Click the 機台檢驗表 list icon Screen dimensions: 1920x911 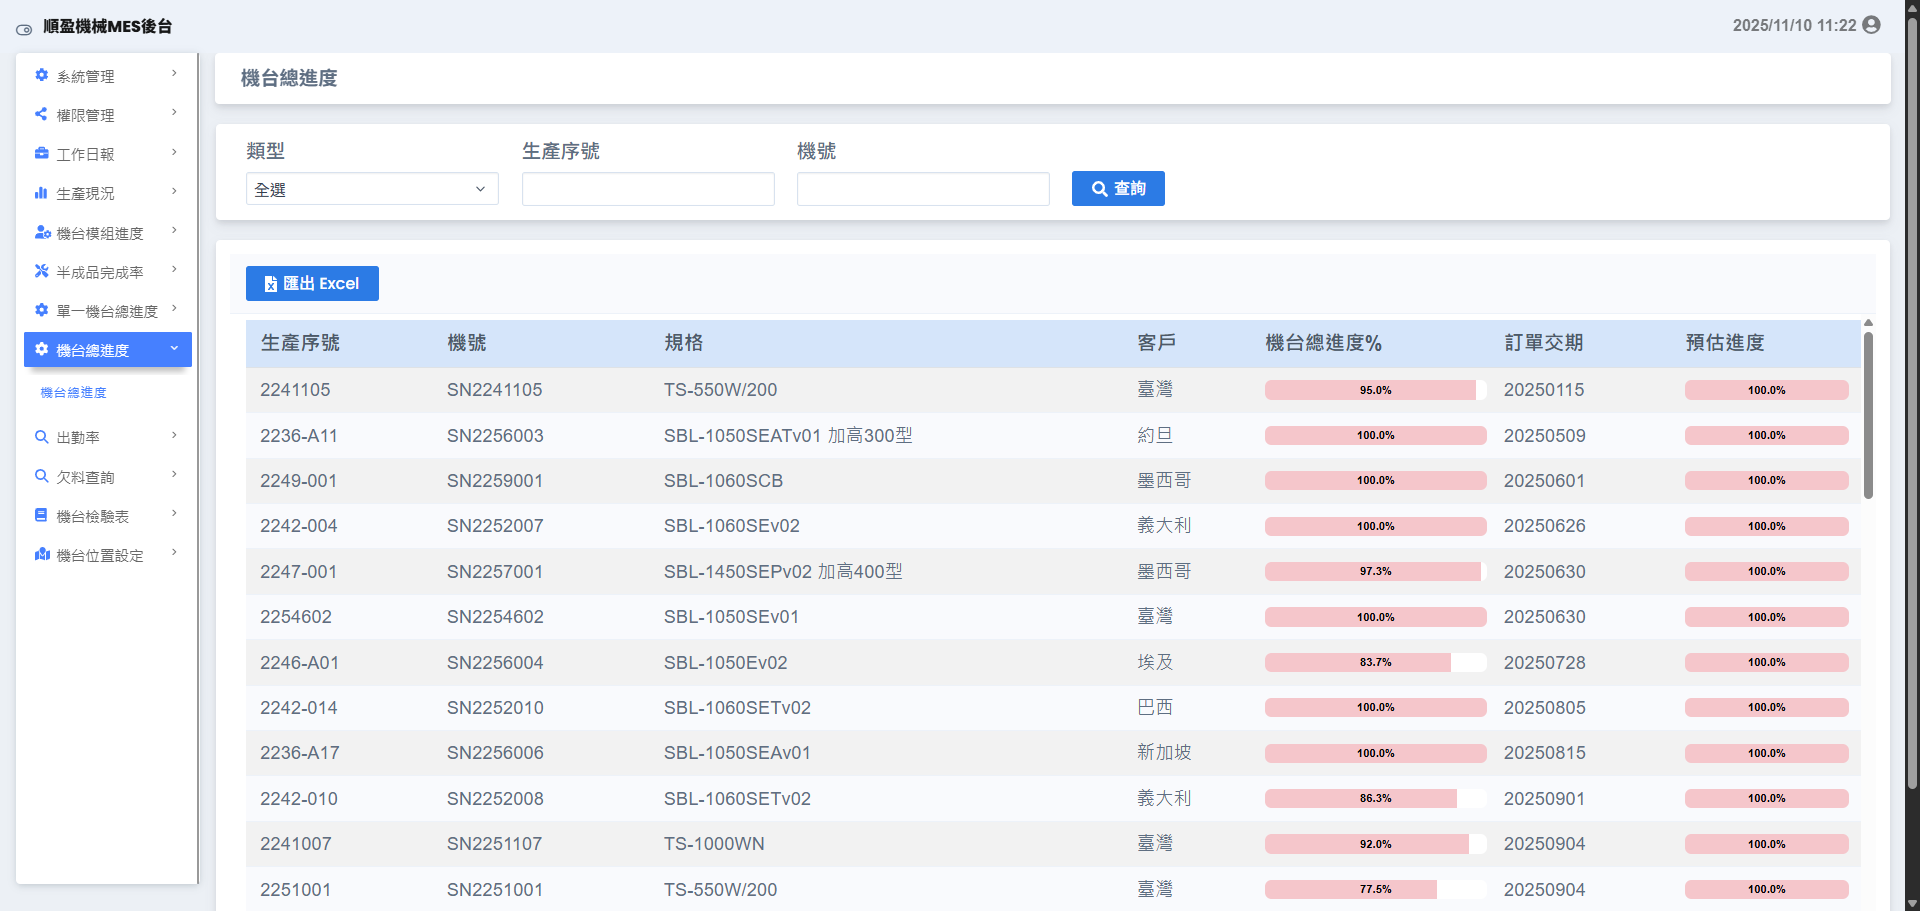[x=42, y=515]
